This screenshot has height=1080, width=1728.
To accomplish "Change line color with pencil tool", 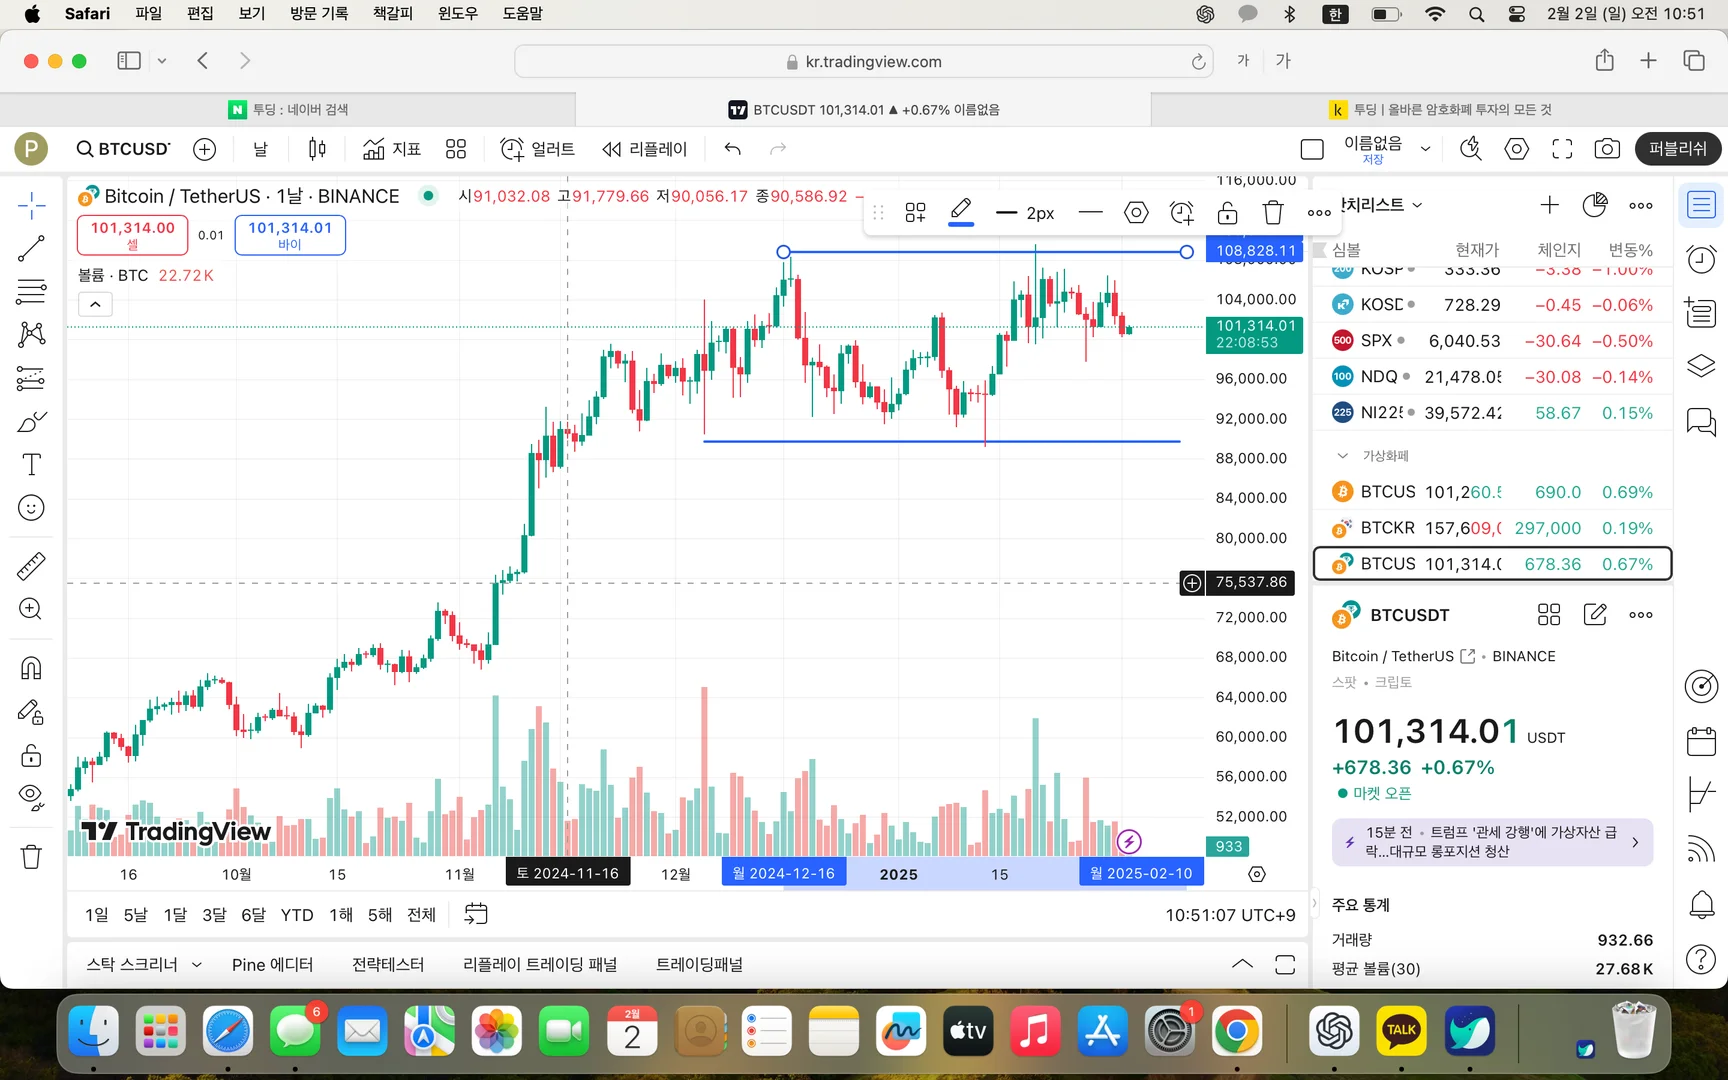I will [x=961, y=211].
